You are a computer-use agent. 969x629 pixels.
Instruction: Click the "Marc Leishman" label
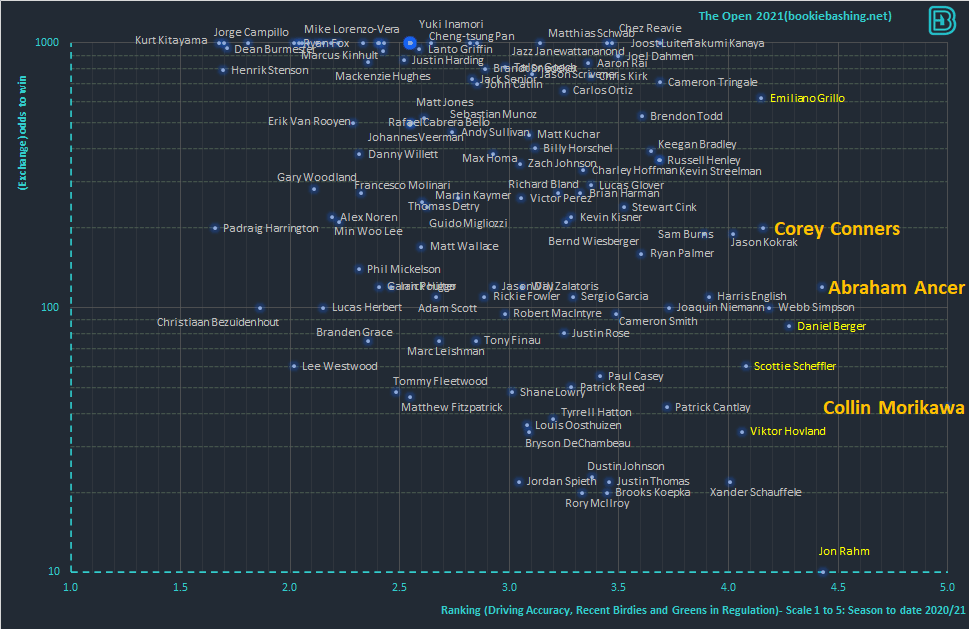tap(446, 352)
